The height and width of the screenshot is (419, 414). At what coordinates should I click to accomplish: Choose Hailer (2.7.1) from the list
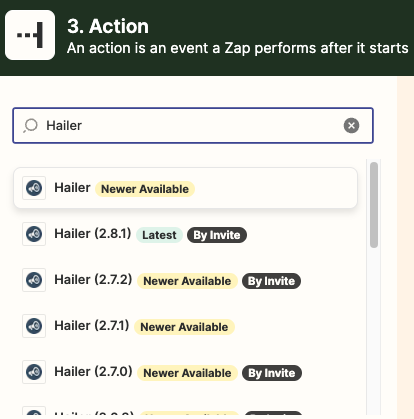[185, 326]
